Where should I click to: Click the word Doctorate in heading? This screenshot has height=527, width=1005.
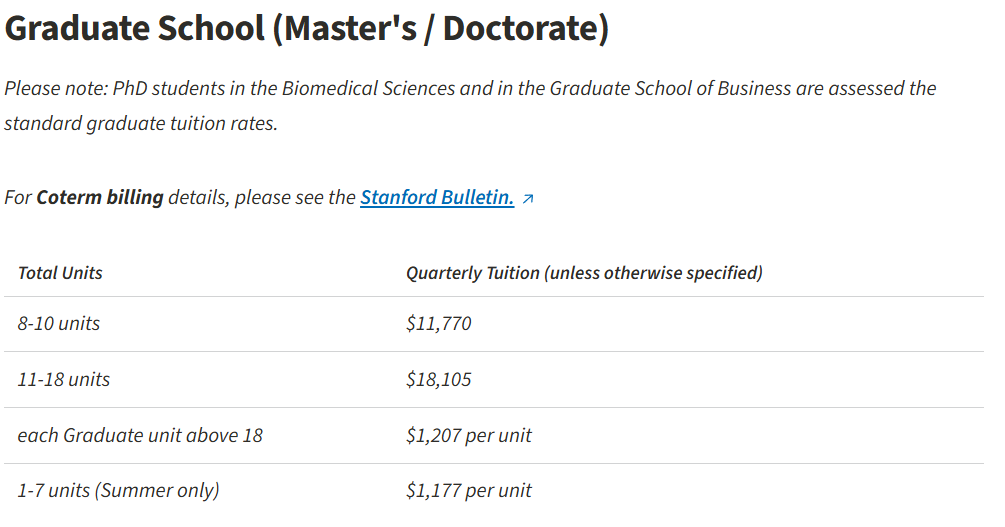coord(521,28)
